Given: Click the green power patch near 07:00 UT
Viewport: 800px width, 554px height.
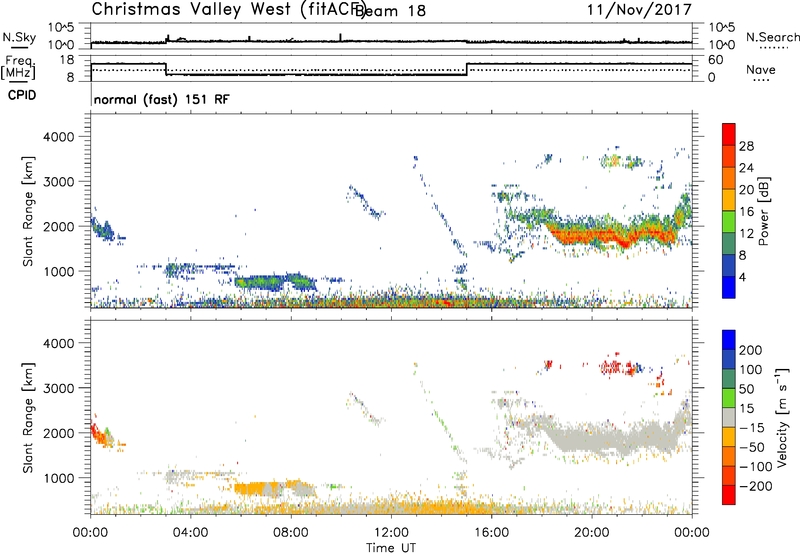Looking at the screenshot, I should pos(265,281).
